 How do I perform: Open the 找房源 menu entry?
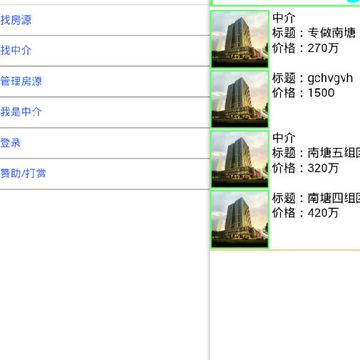pyautogui.click(x=105, y=20)
